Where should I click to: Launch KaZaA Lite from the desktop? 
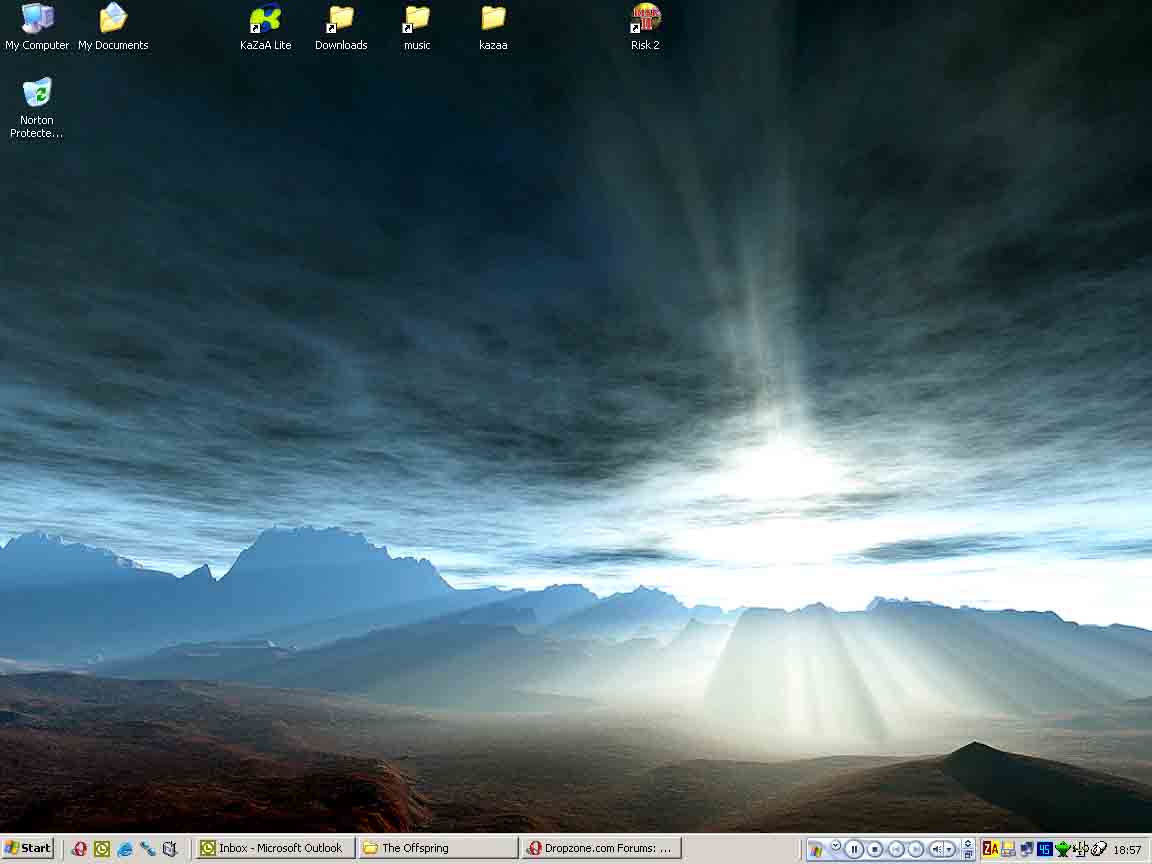click(266, 20)
